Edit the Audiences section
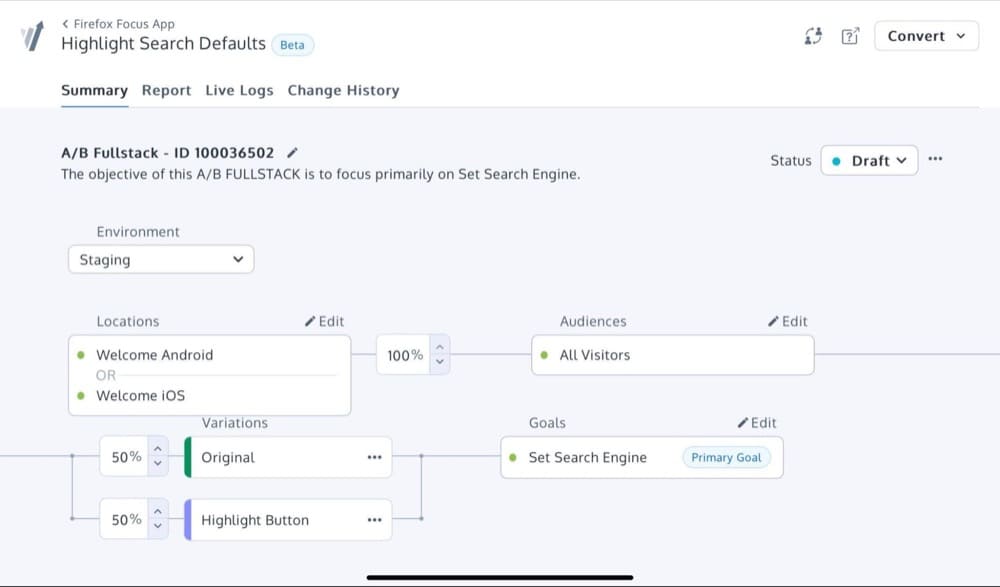The height and width of the screenshot is (587, 1000). pyautogui.click(x=788, y=321)
